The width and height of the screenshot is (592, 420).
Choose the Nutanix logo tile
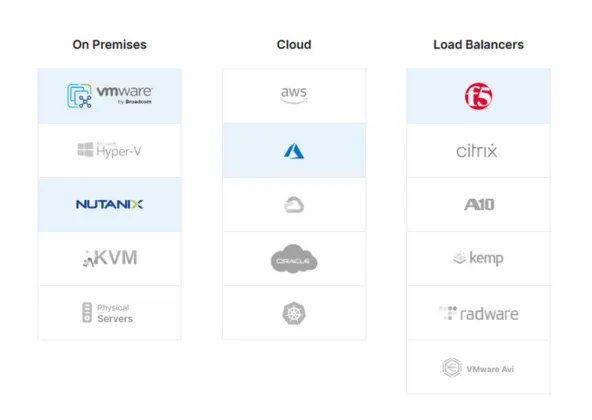(109, 204)
